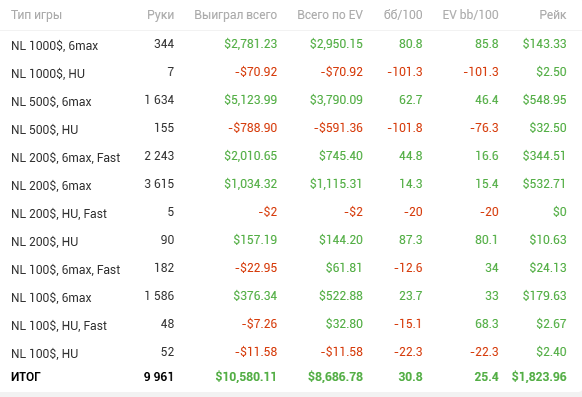This screenshot has height=397, width=582.
Task: Select the NL 100$, HU, Fast row
Action: [x=289, y=324]
